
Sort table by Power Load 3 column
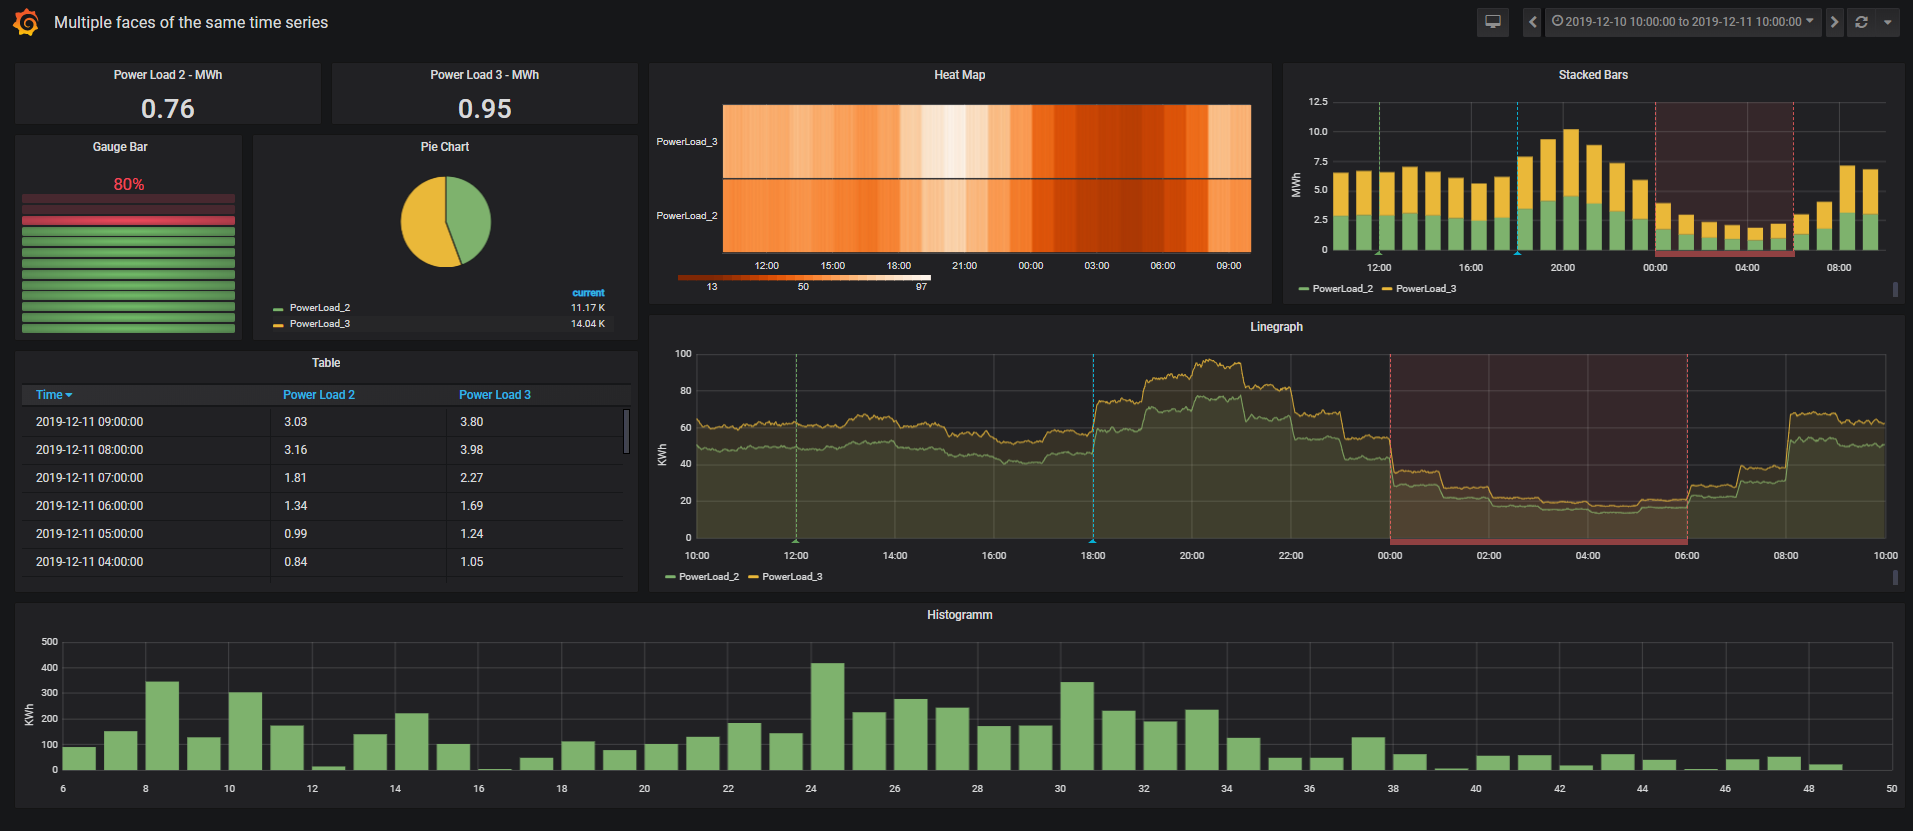494,395
